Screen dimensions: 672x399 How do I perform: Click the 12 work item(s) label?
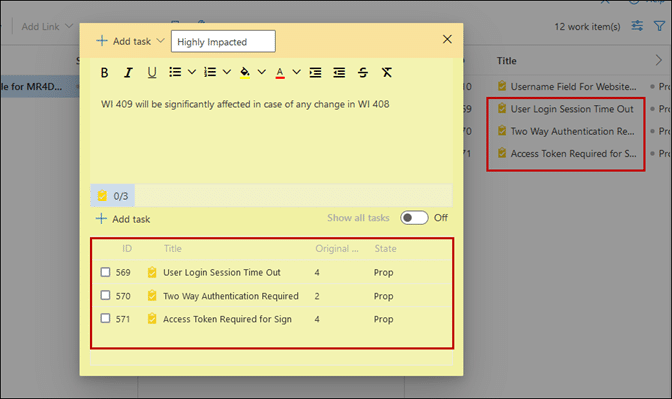click(587, 27)
